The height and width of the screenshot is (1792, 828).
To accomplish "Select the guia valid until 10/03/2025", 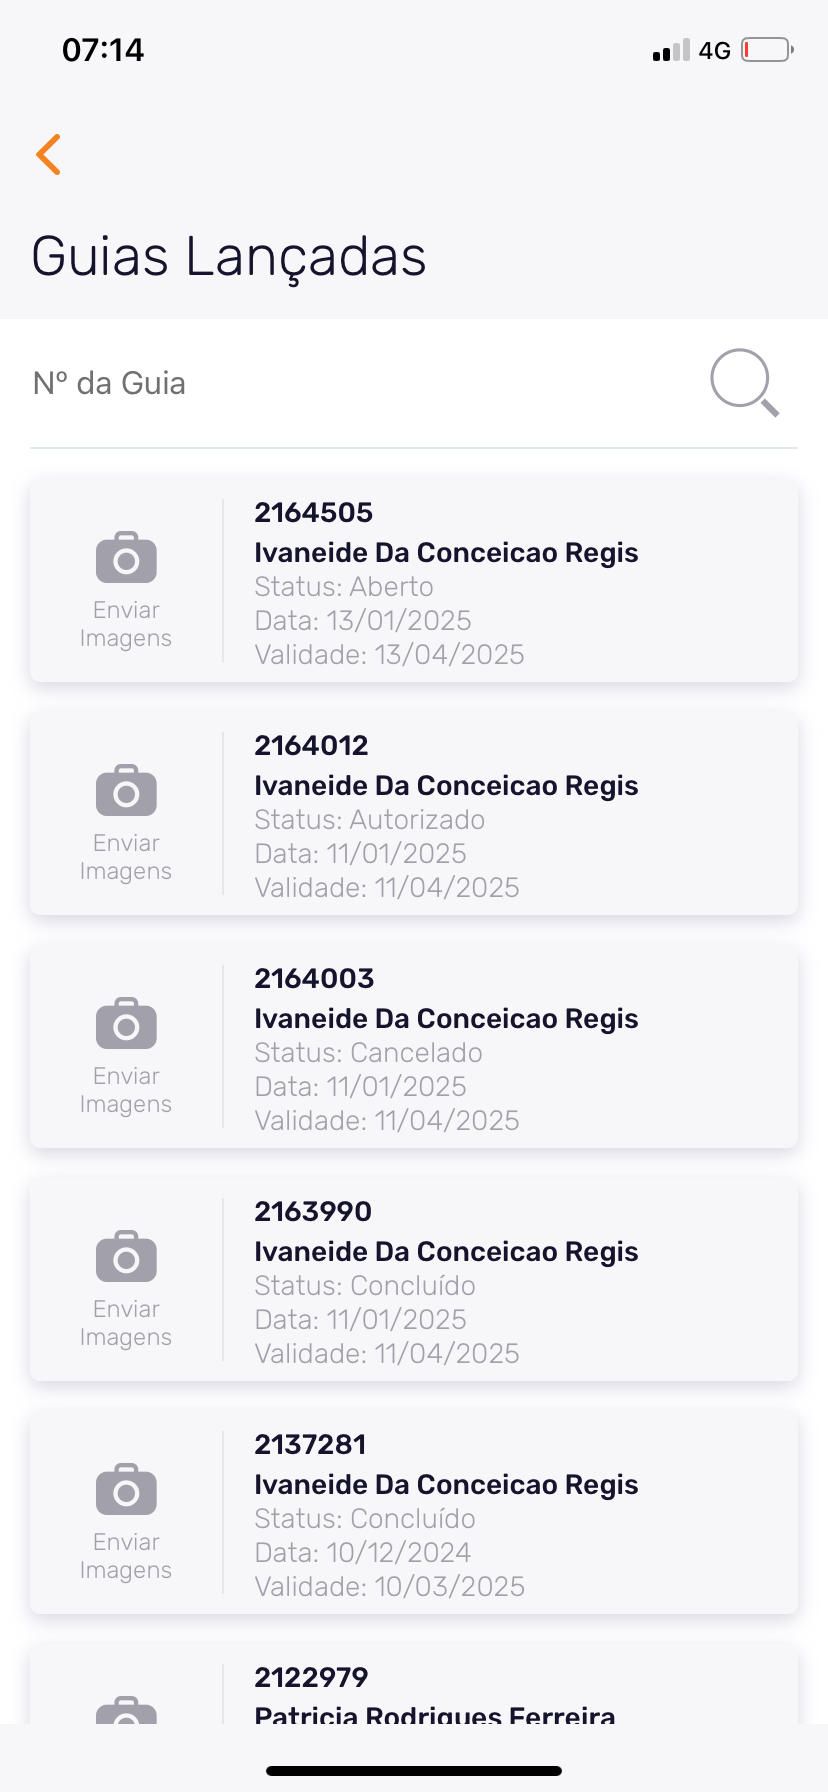I will pyautogui.click(x=390, y=1586).
